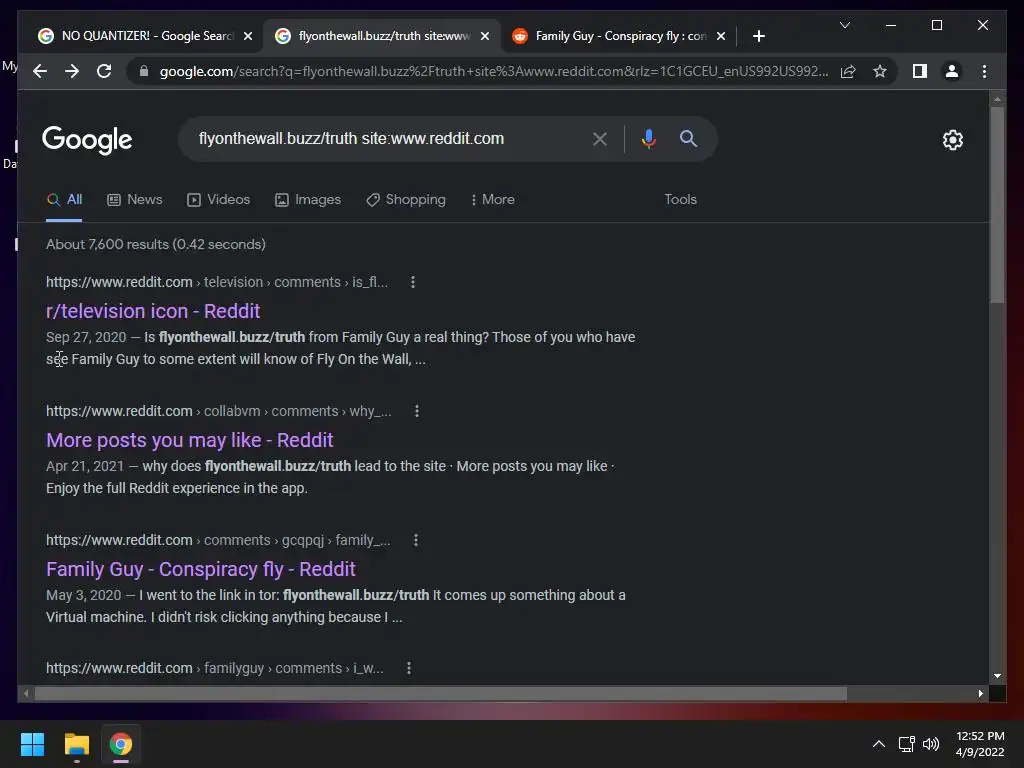This screenshot has height=768, width=1024.
Task: Go to the Google homepage logo
Action: click(87, 140)
